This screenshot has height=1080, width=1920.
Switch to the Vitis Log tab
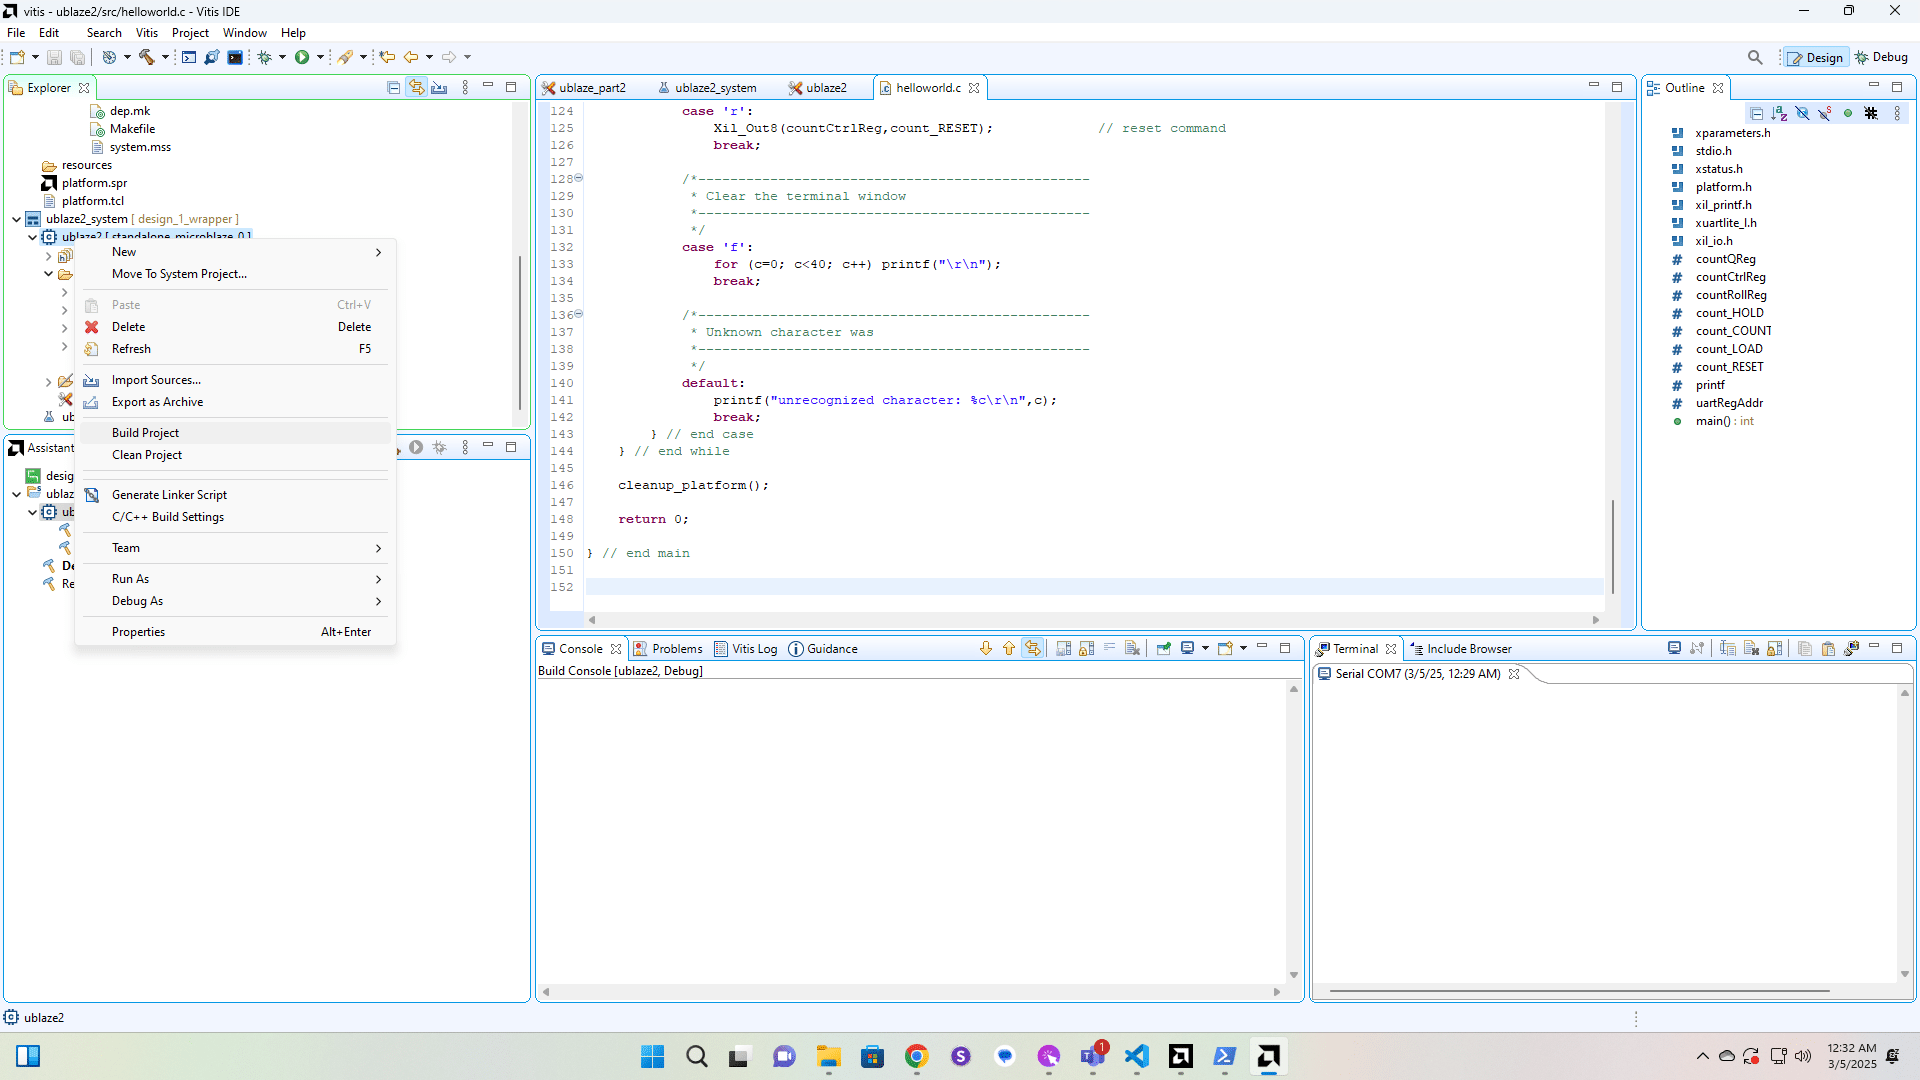754,648
